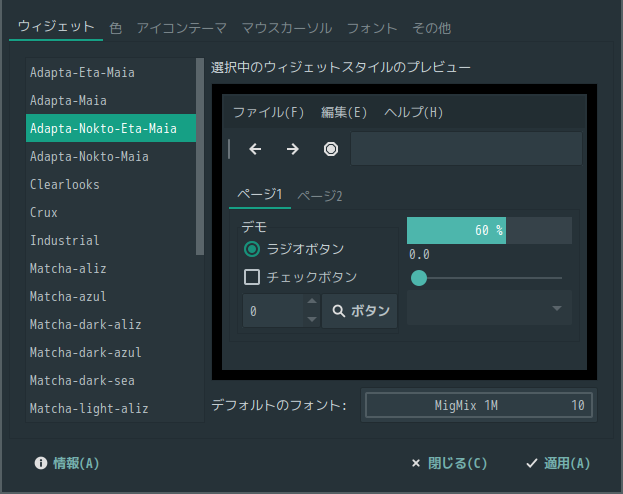The width and height of the screenshot is (623, 494).
Task: Click the 情報(A) button
Action: click(x=67, y=463)
